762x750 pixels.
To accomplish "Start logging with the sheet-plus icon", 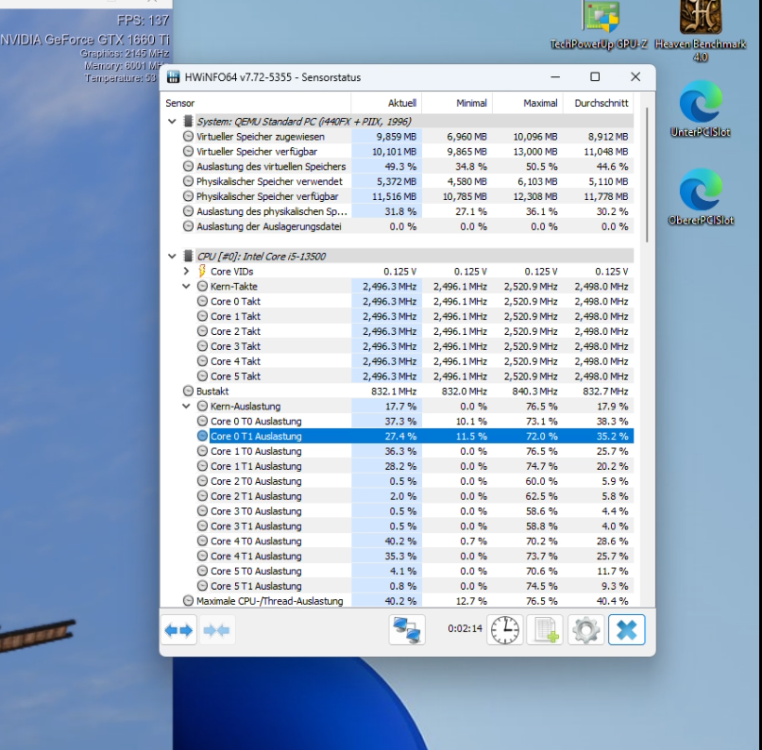I will click(x=545, y=630).
